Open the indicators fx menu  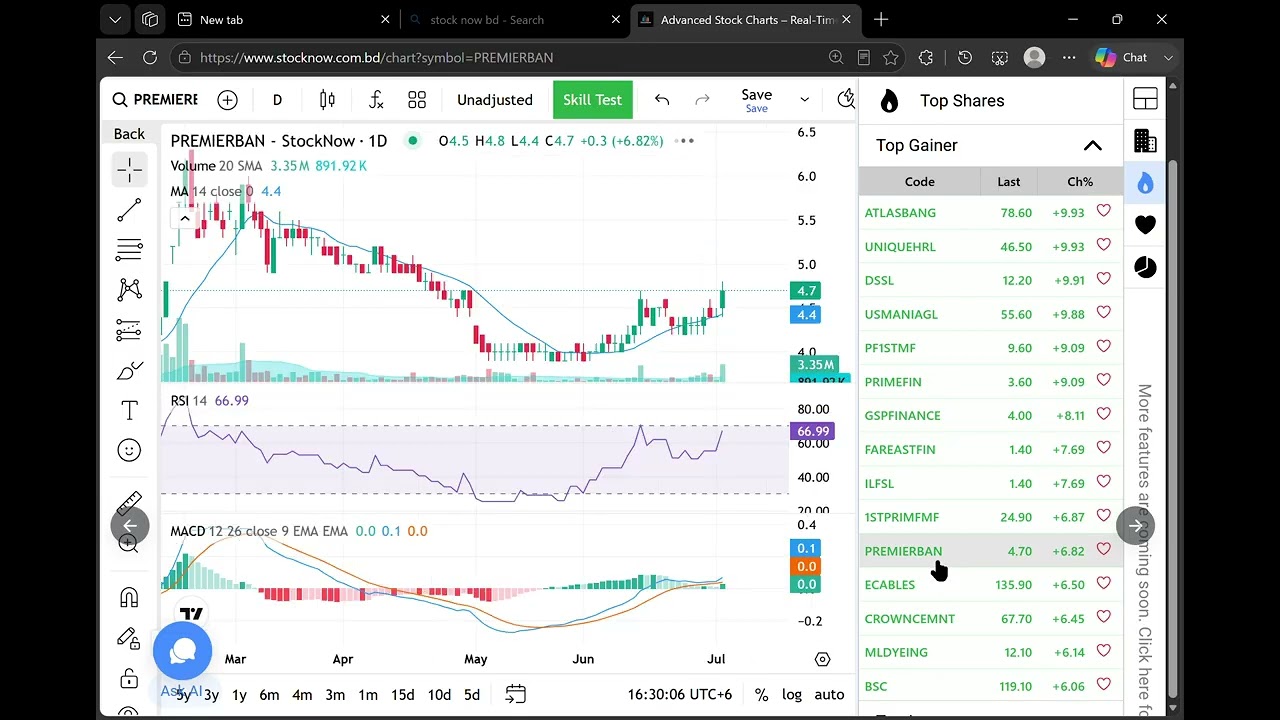pos(376,99)
